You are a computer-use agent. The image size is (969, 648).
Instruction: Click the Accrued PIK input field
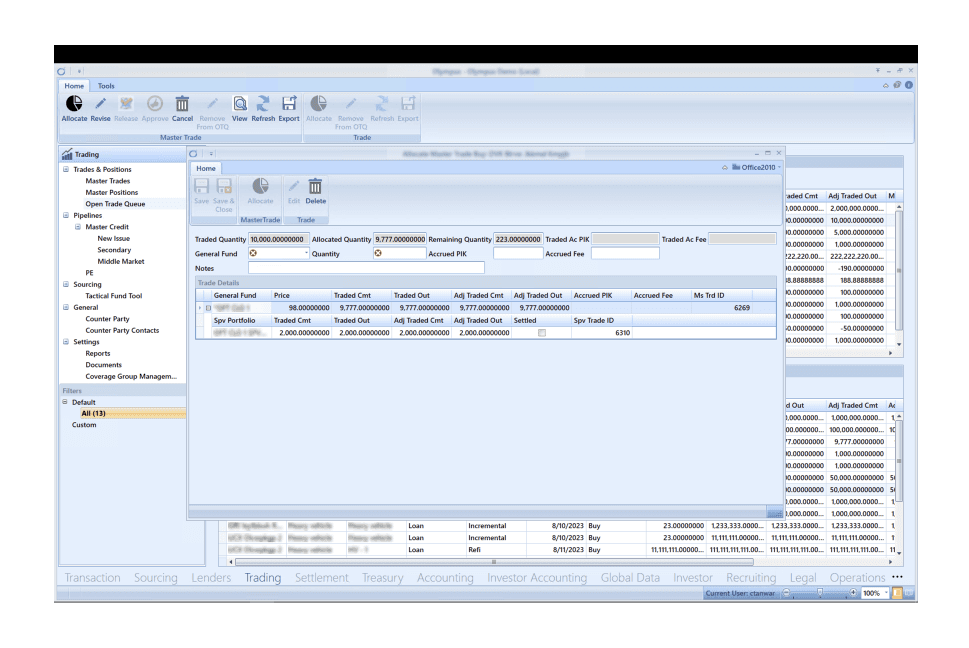pyautogui.click(x=518, y=253)
